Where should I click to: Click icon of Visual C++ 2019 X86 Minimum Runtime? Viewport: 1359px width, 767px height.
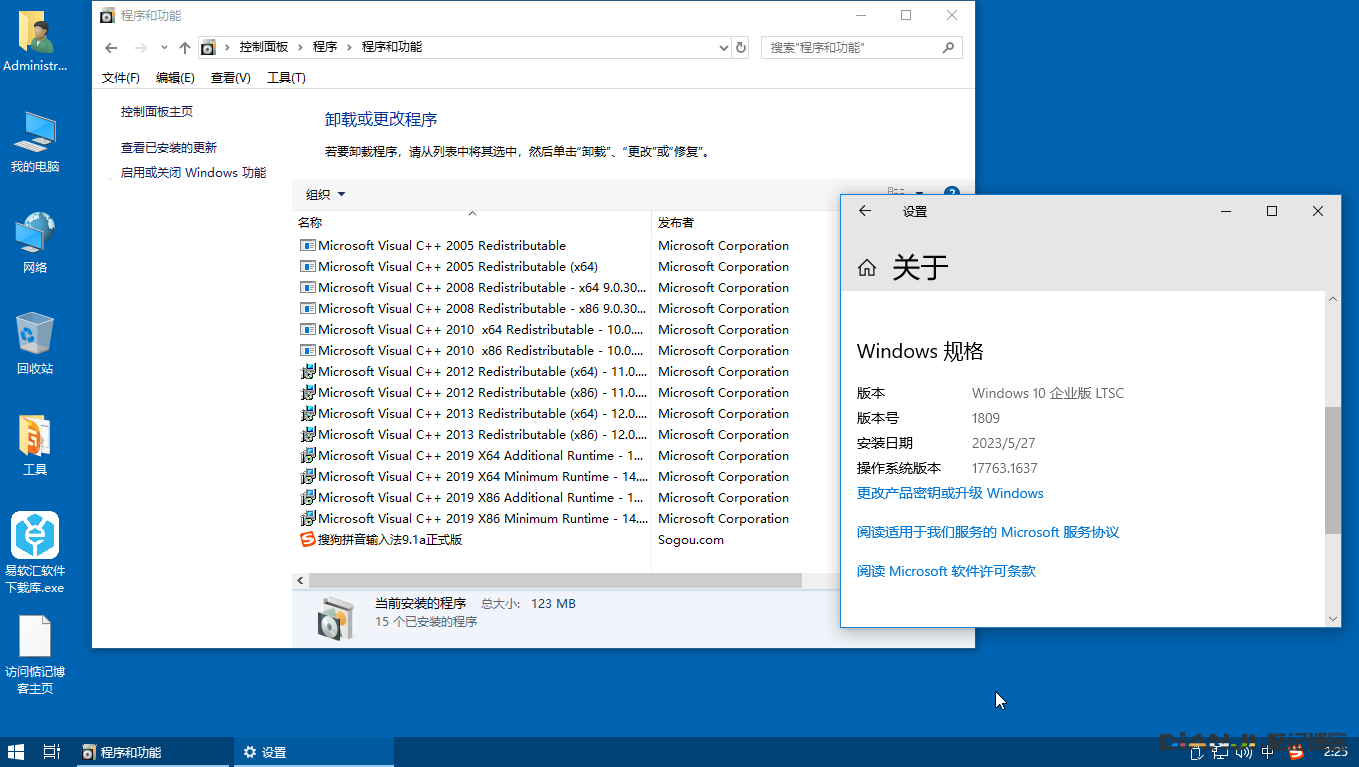pyautogui.click(x=308, y=519)
